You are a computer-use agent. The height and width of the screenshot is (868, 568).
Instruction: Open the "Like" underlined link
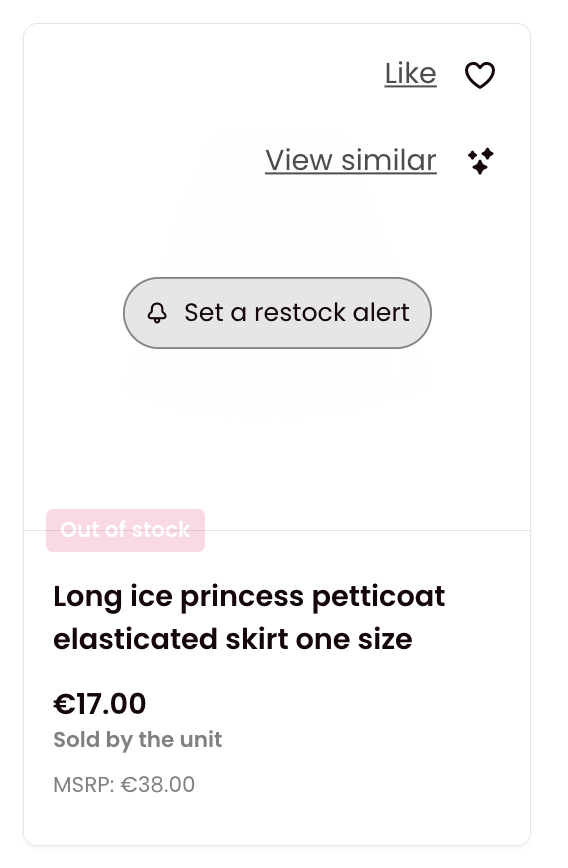click(x=410, y=74)
